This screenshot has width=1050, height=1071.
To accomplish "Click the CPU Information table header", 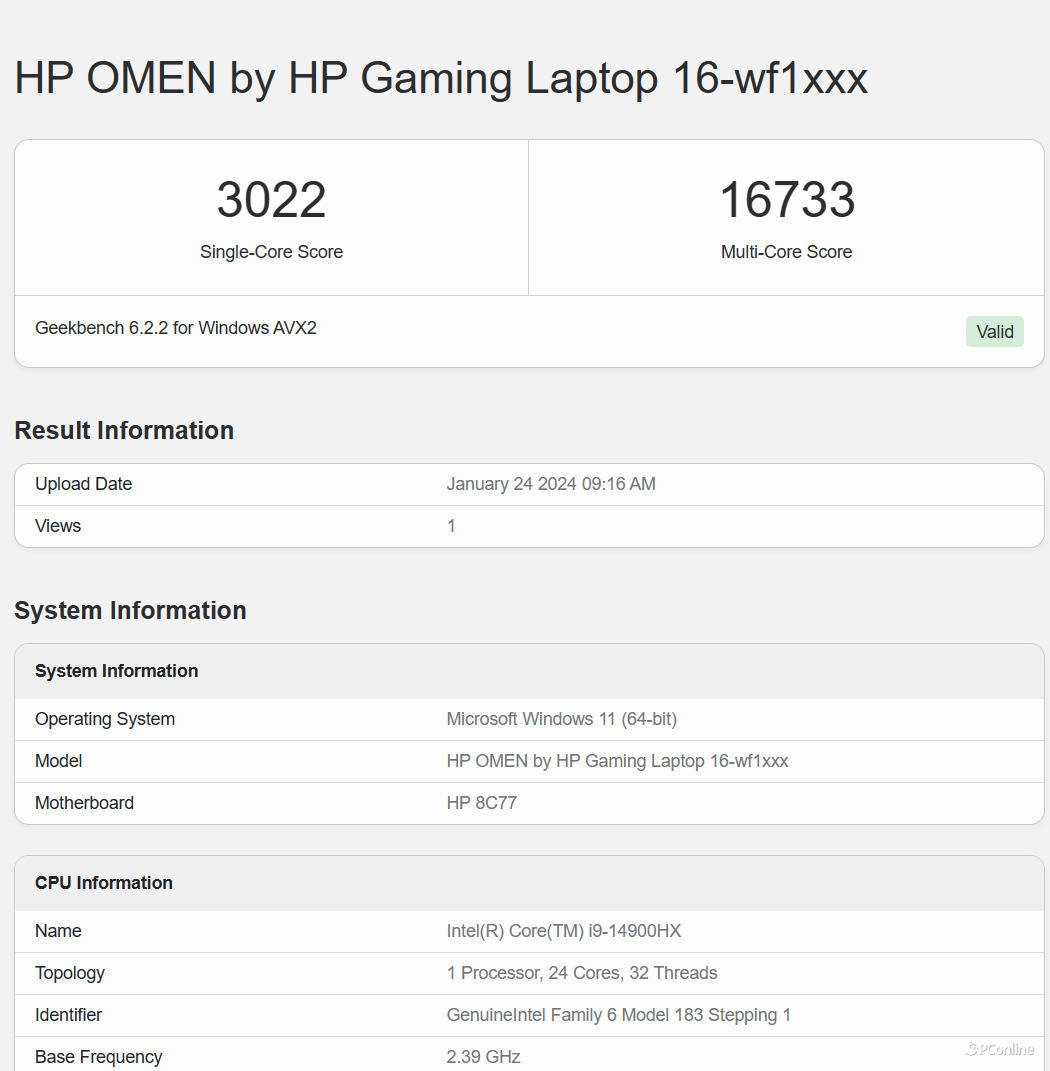I will click(104, 883).
